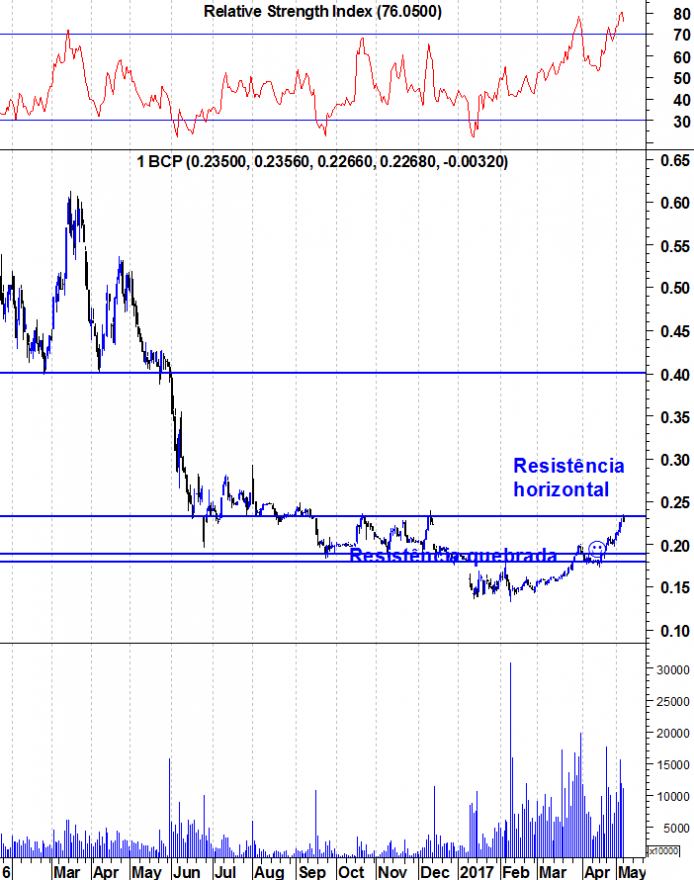Click the 2017 year label
Viewport: 694px width, 880px height.
pos(476,872)
